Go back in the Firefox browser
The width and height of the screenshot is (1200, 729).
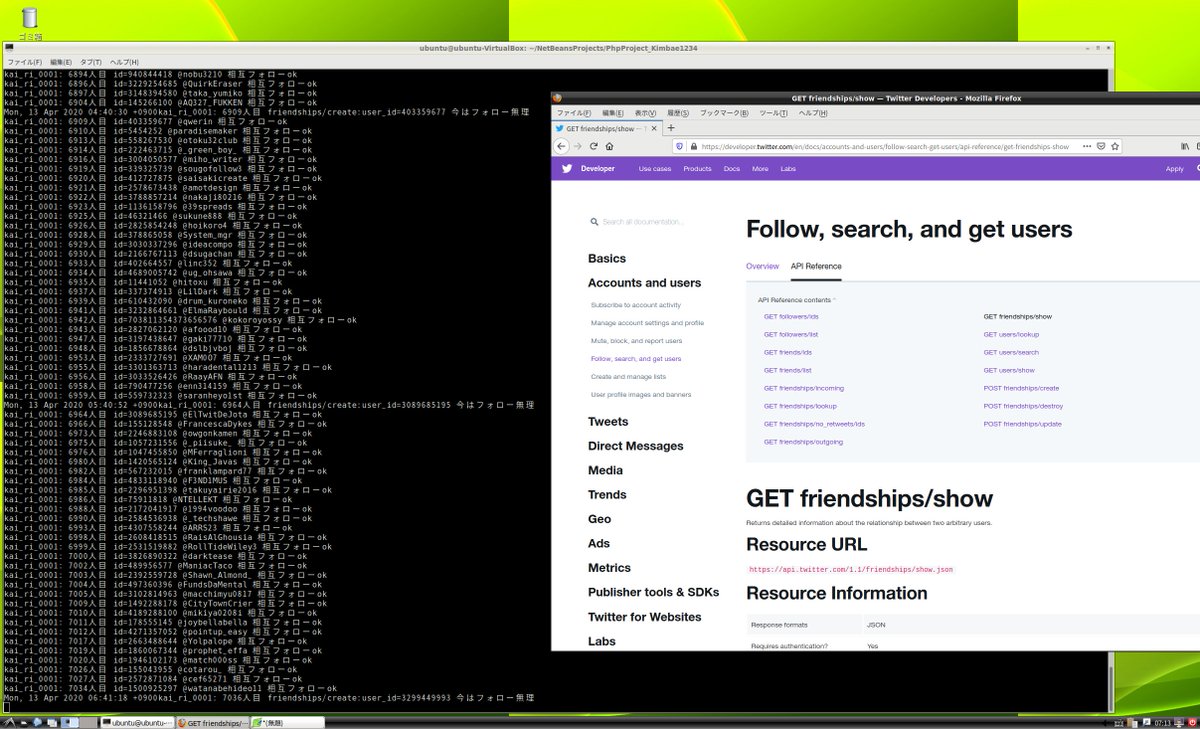(x=561, y=146)
